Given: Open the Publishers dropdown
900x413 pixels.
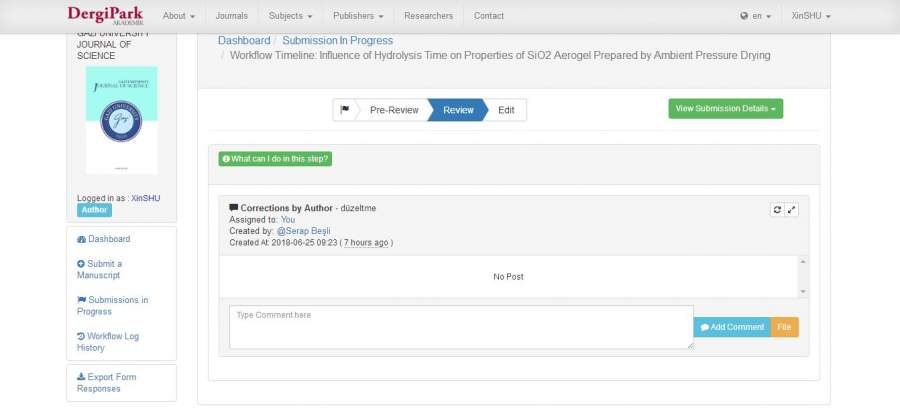Looking at the screenshot, I should pyautogui.click(x=358, y=16).
